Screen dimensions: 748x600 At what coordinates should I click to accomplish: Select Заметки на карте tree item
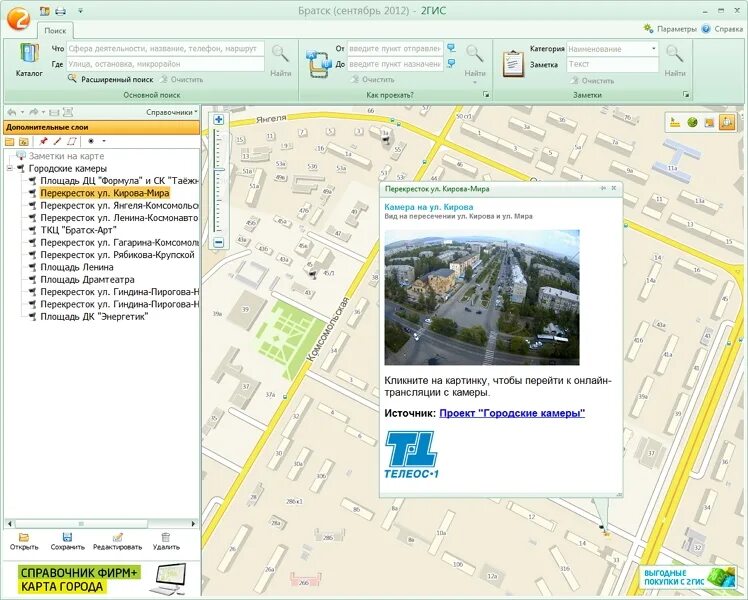[x=66, y=156]
